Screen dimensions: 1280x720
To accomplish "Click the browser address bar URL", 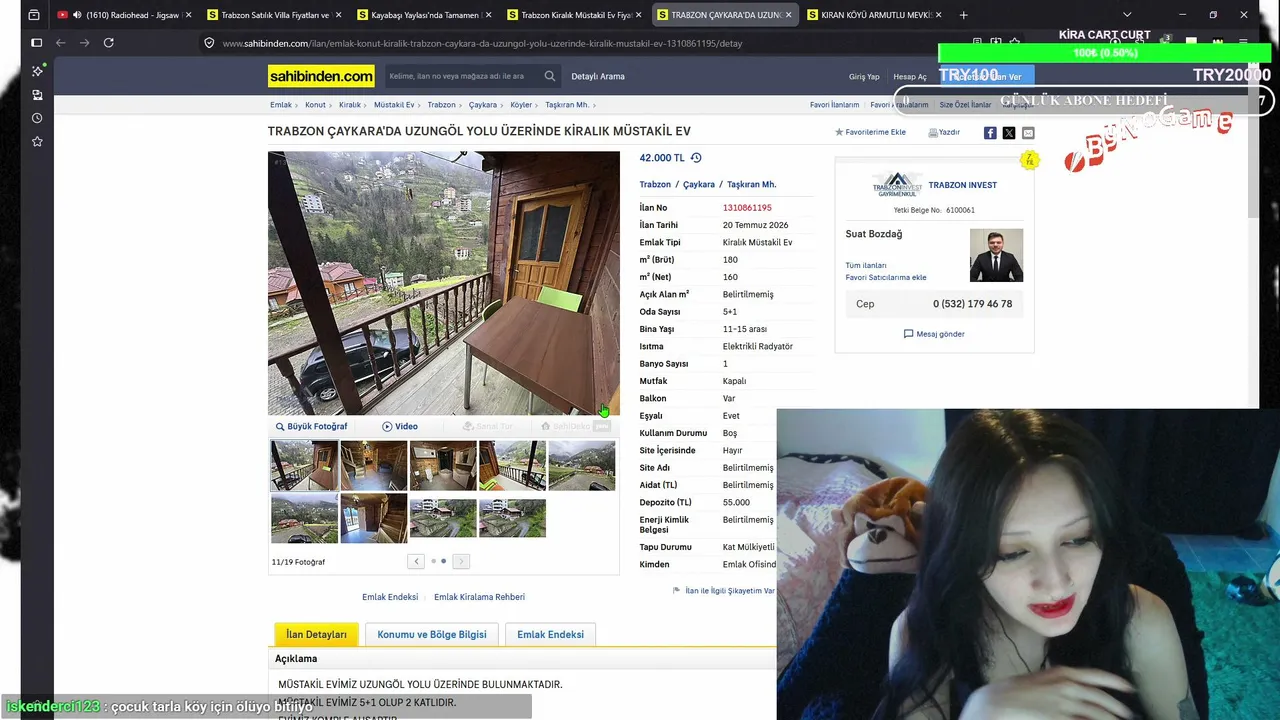I will tap(483, 43).
